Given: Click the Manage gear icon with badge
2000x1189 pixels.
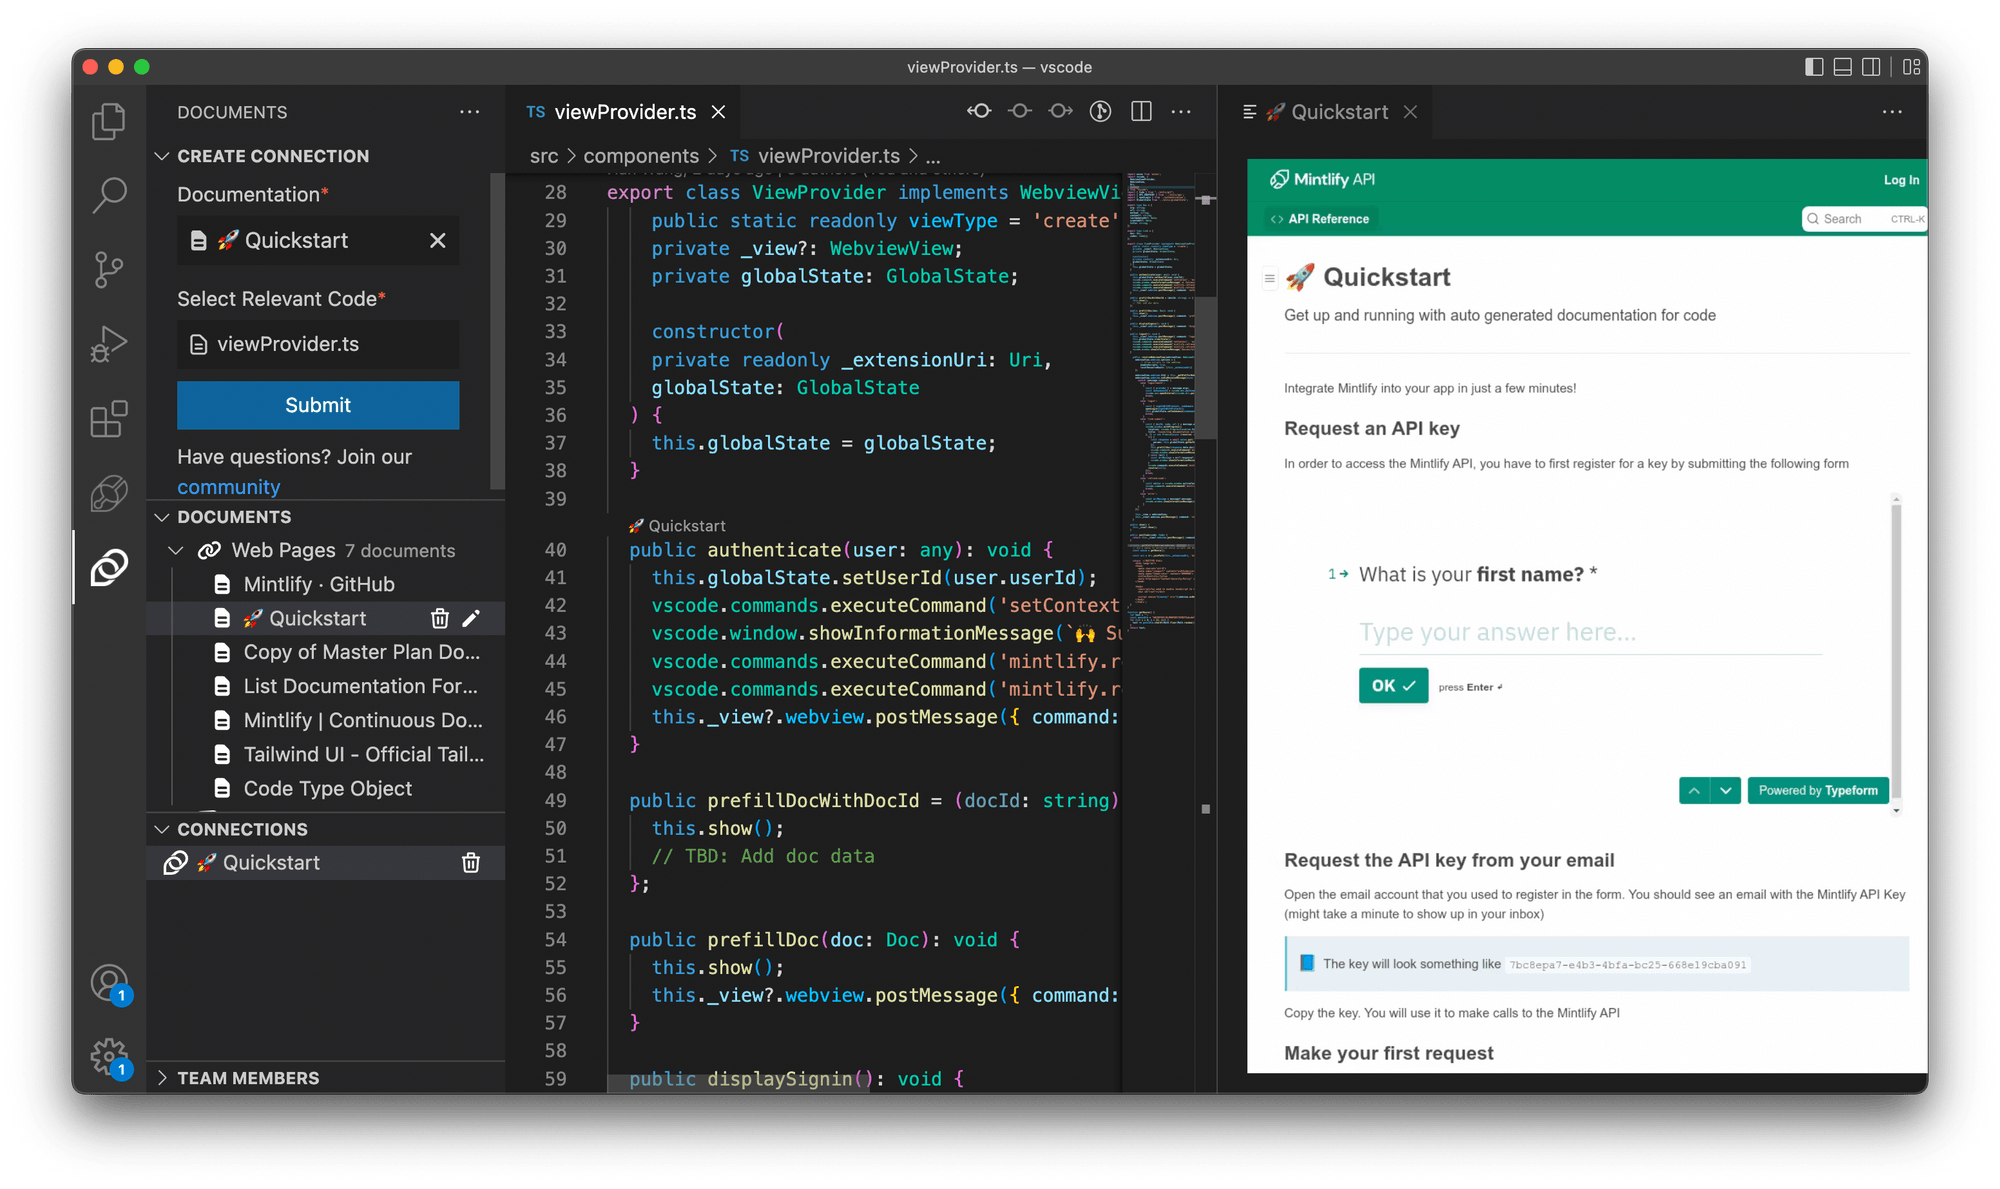Looking at the screenshot, I should (109, 1056).
